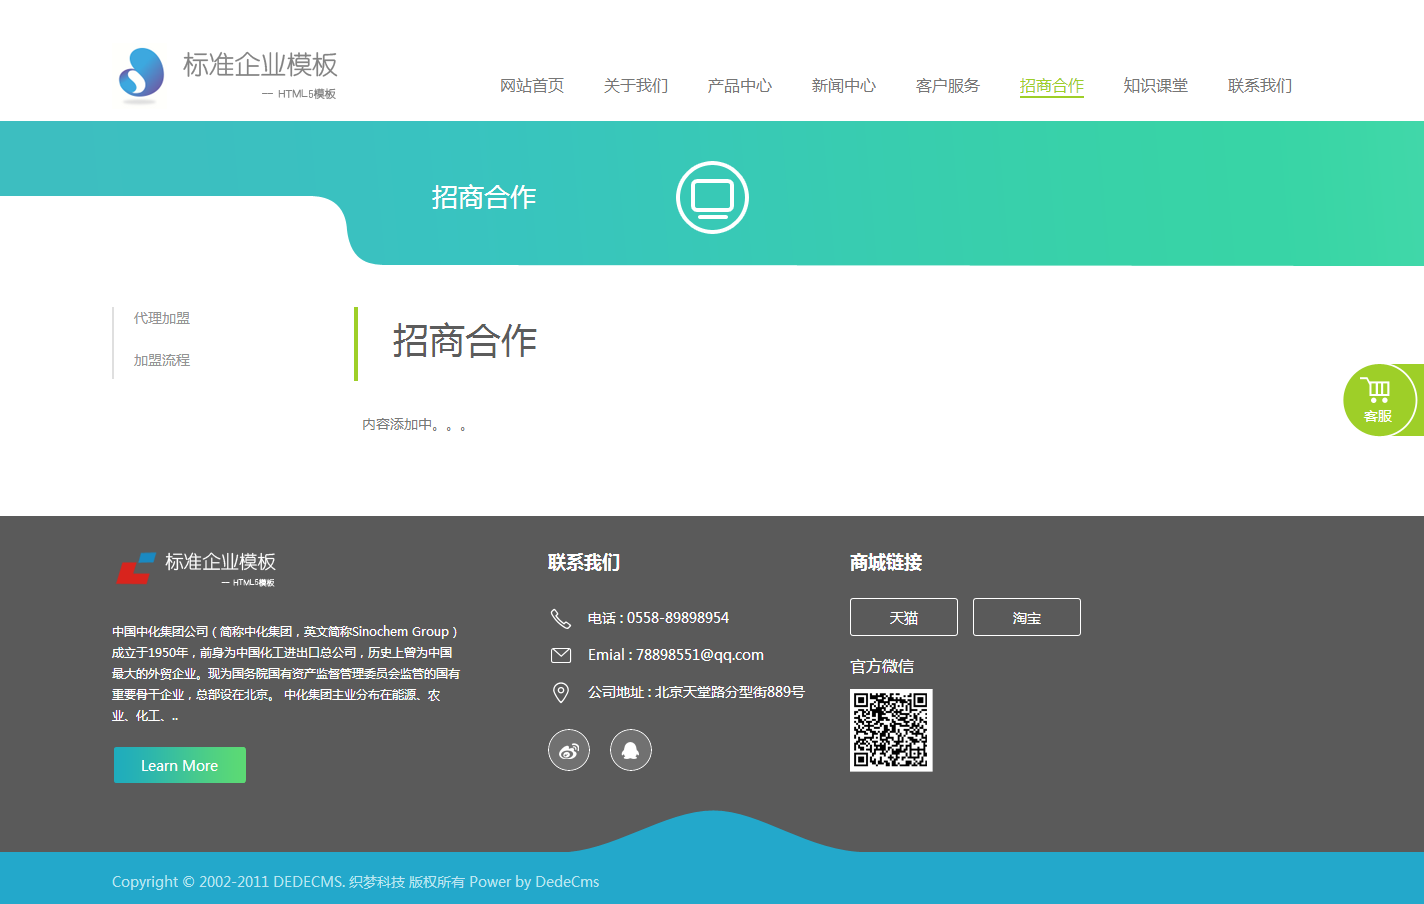Open 产品中心 in navigation

point(740,86)
